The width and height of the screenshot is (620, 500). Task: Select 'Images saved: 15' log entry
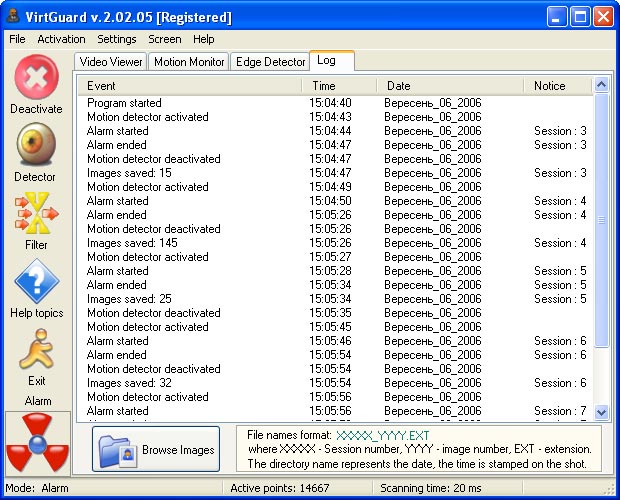pyautogui.click(x=335, y=173)
